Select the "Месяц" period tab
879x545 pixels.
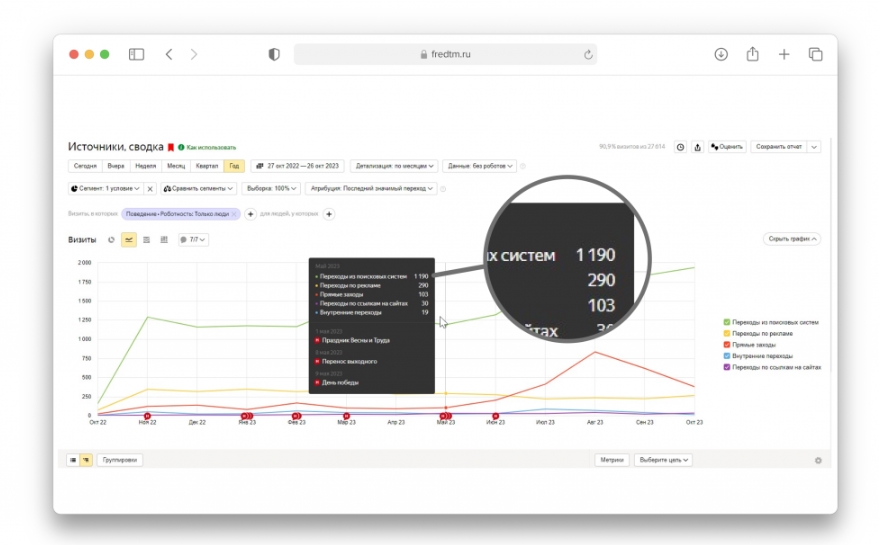point(176,166)
